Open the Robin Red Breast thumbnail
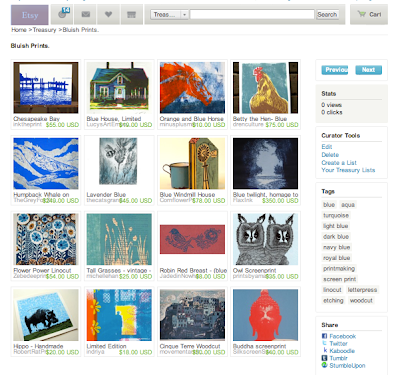The height and width of the screenshot is (375, 400). point(192,239)
